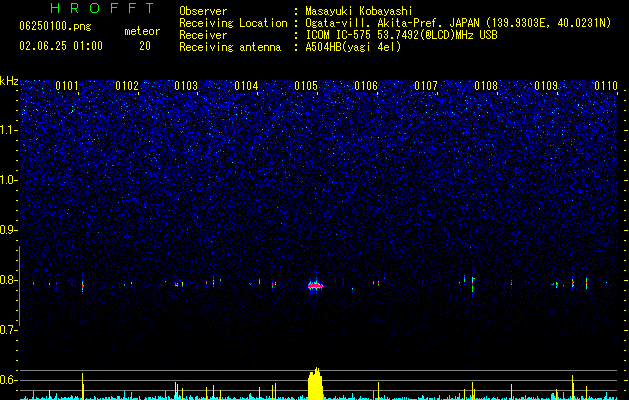Click the Ogata-vill. Akita-Pref. JAPAN location text
The height and width of the screenshot is (400, 629).
[392, 23]
